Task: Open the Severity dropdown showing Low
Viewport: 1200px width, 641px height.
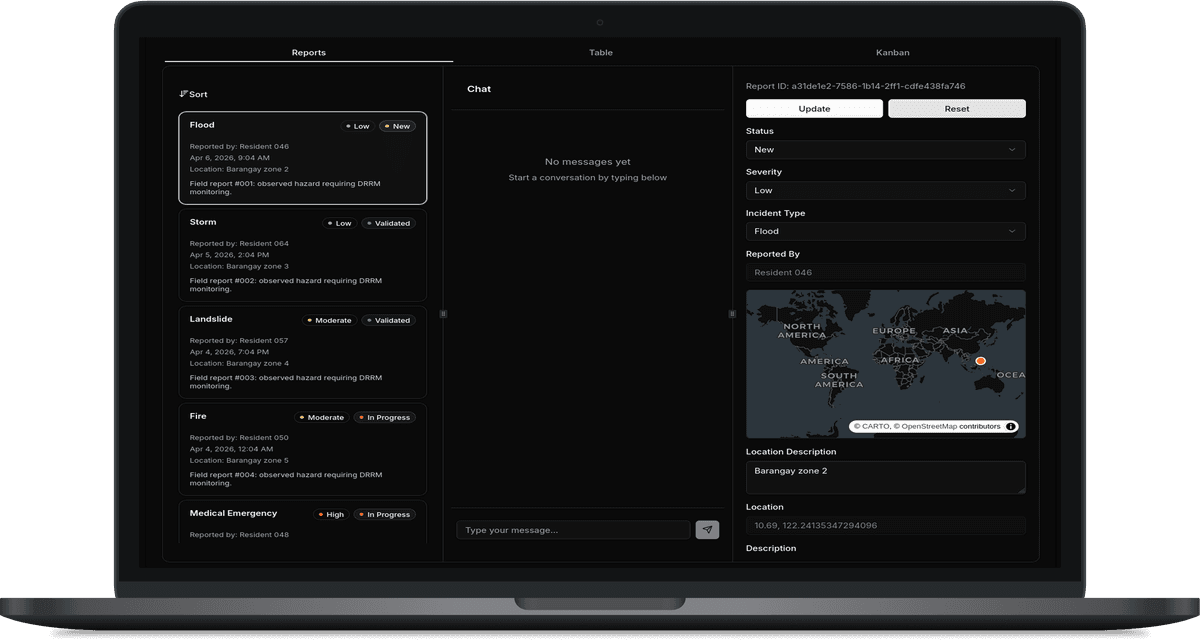Action: coord(885,190)
